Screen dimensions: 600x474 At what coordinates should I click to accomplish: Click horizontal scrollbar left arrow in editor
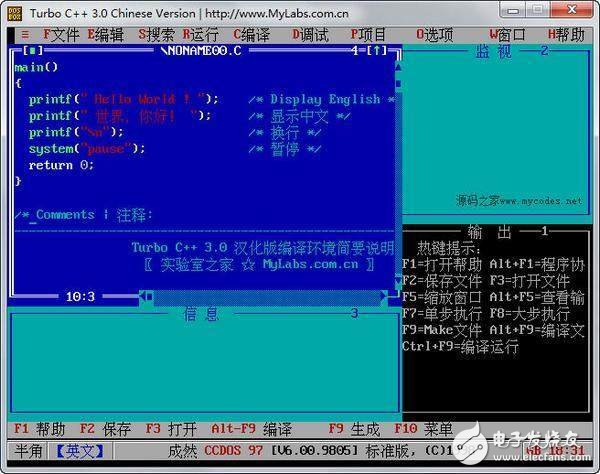click(x=142, y=296)
